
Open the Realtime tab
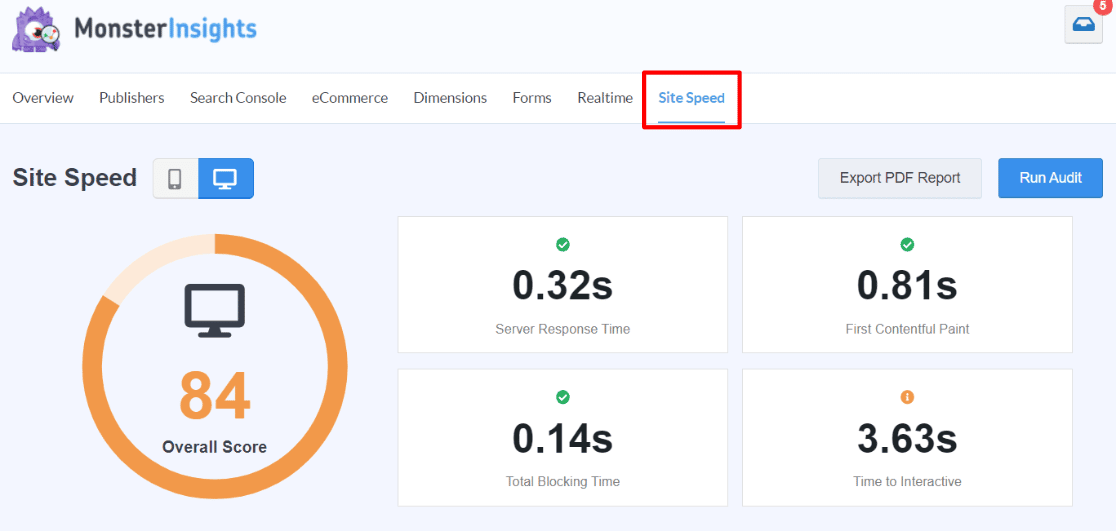click(605, 98)
